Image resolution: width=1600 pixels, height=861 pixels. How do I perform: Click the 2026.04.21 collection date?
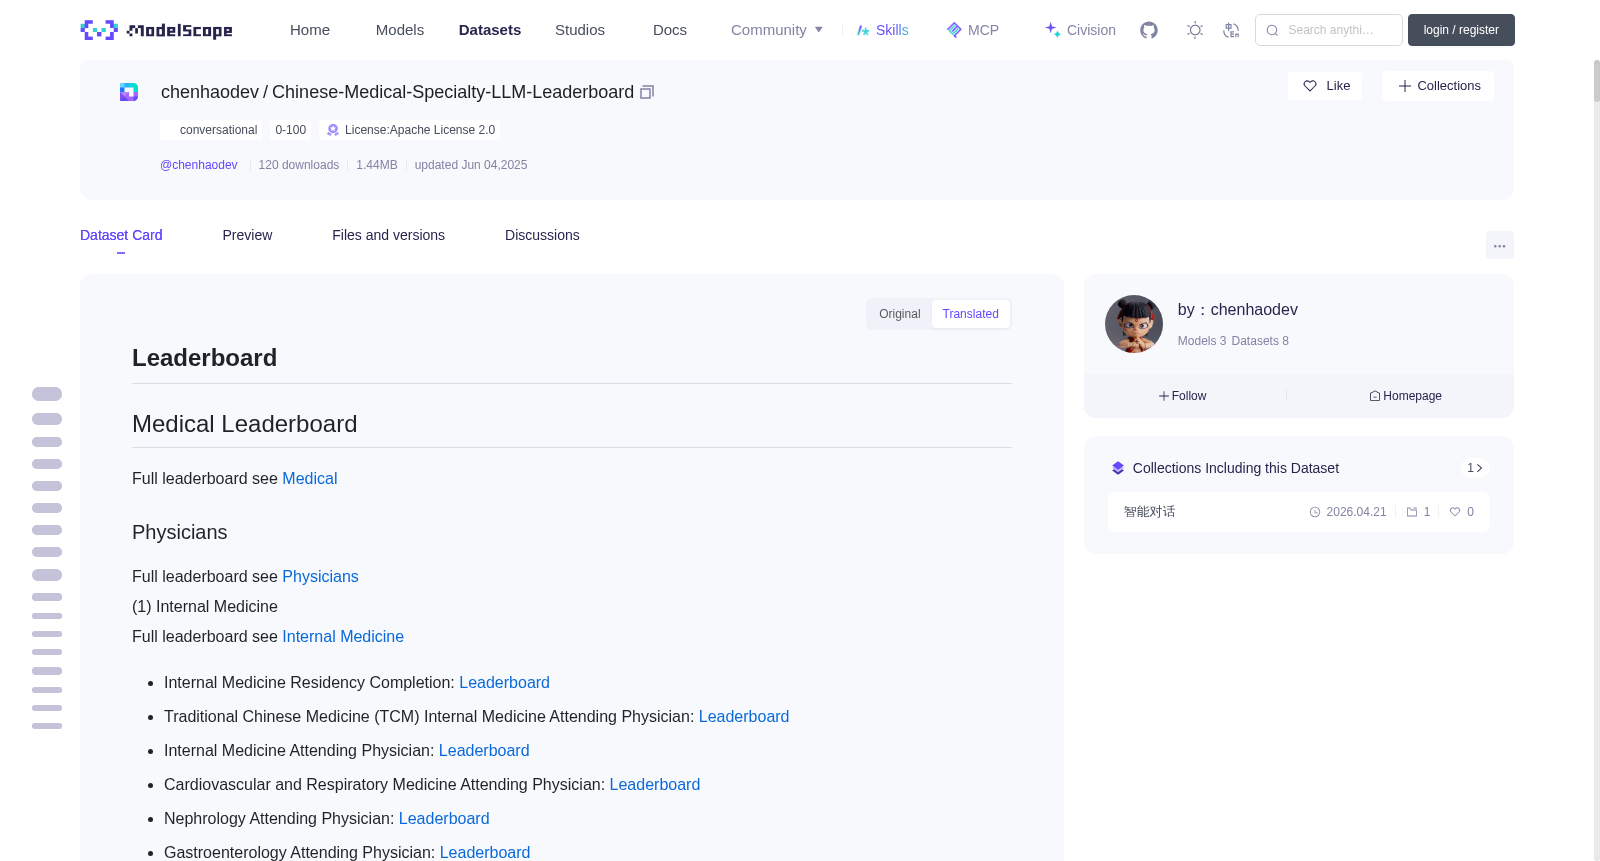point(1356,512)
